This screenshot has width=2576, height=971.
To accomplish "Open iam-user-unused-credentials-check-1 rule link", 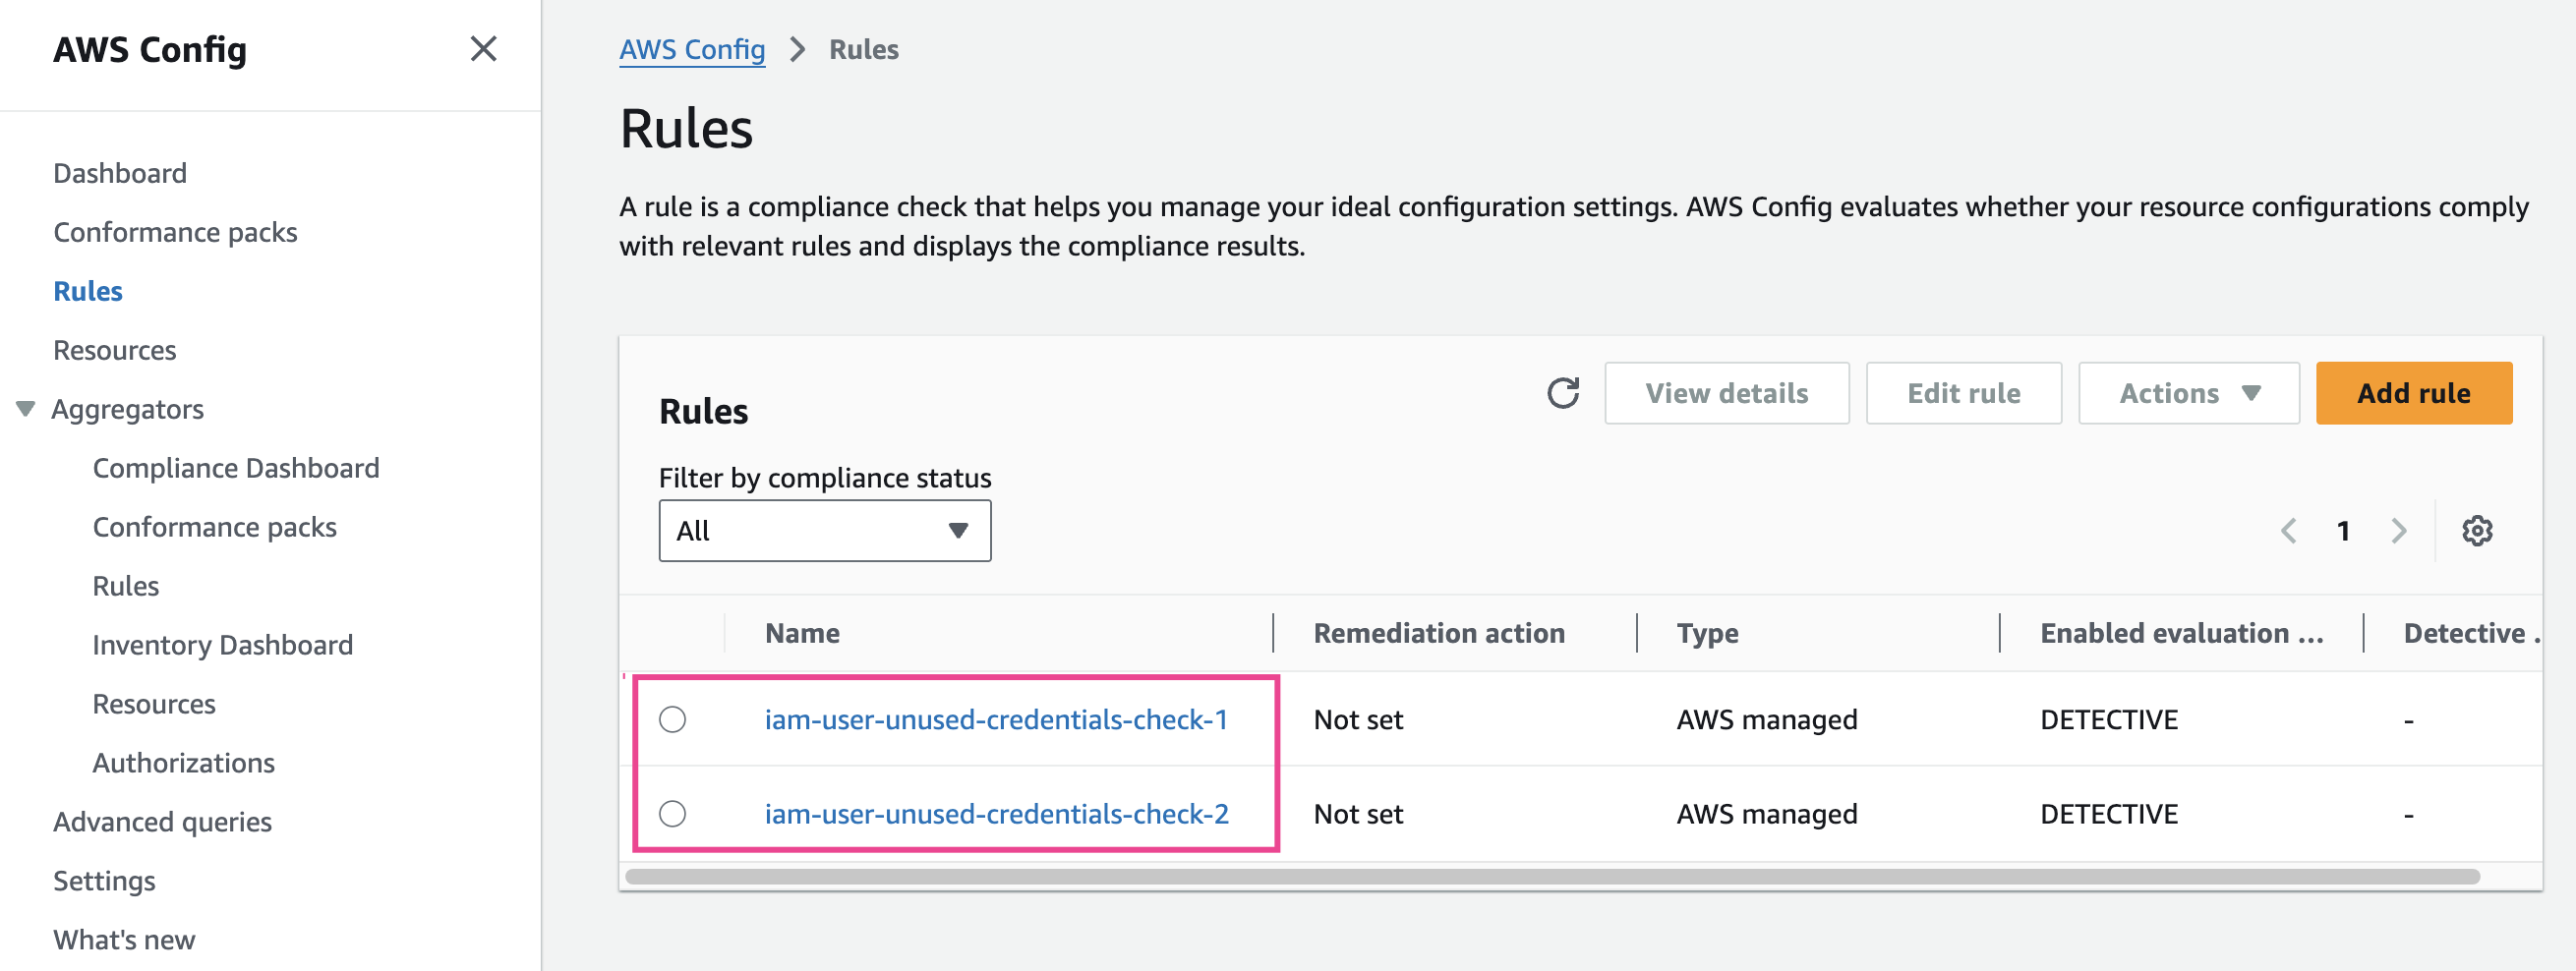I will (x=995, y=719).
